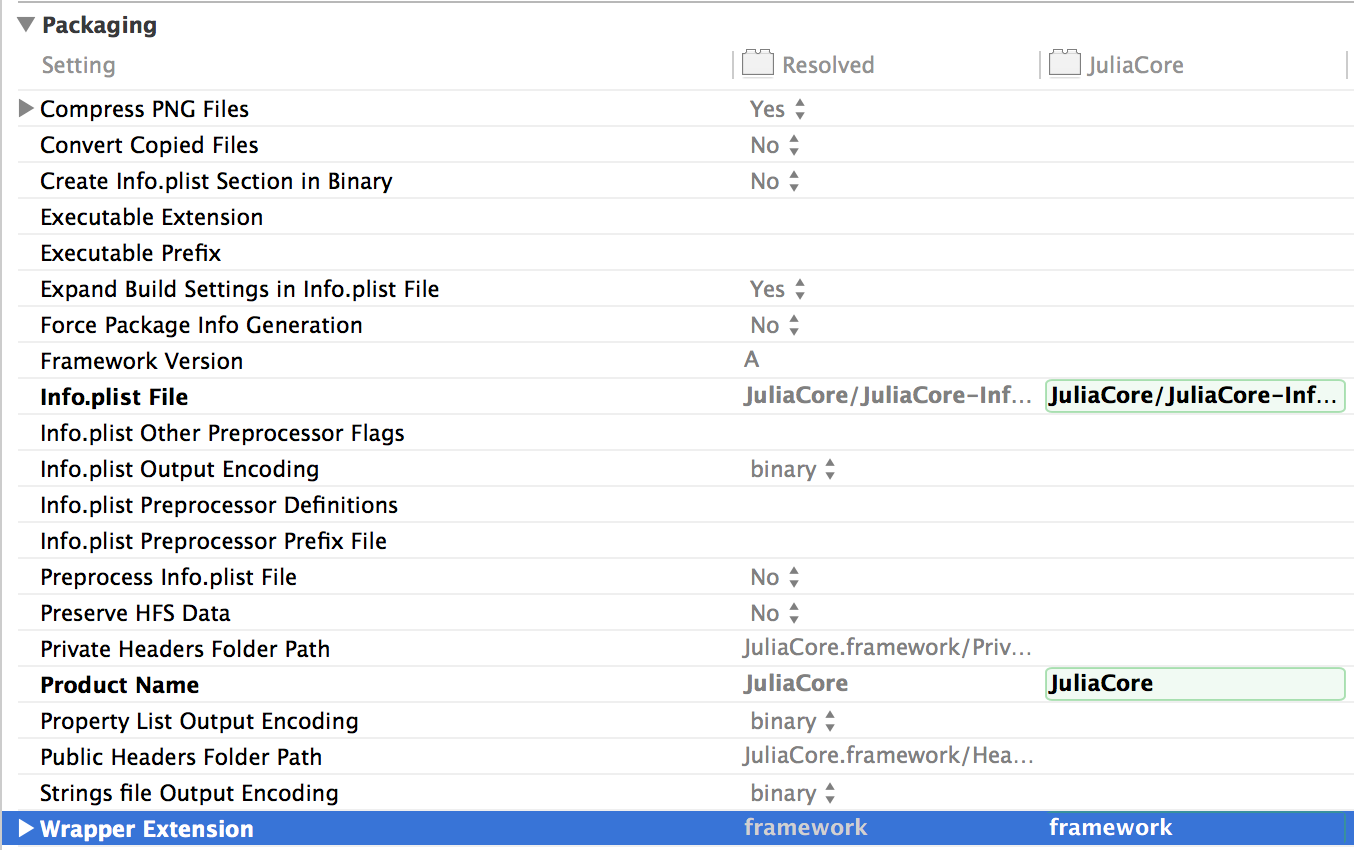Open Expand Build Settings in Info.plist popup

[x=778, y=289]
